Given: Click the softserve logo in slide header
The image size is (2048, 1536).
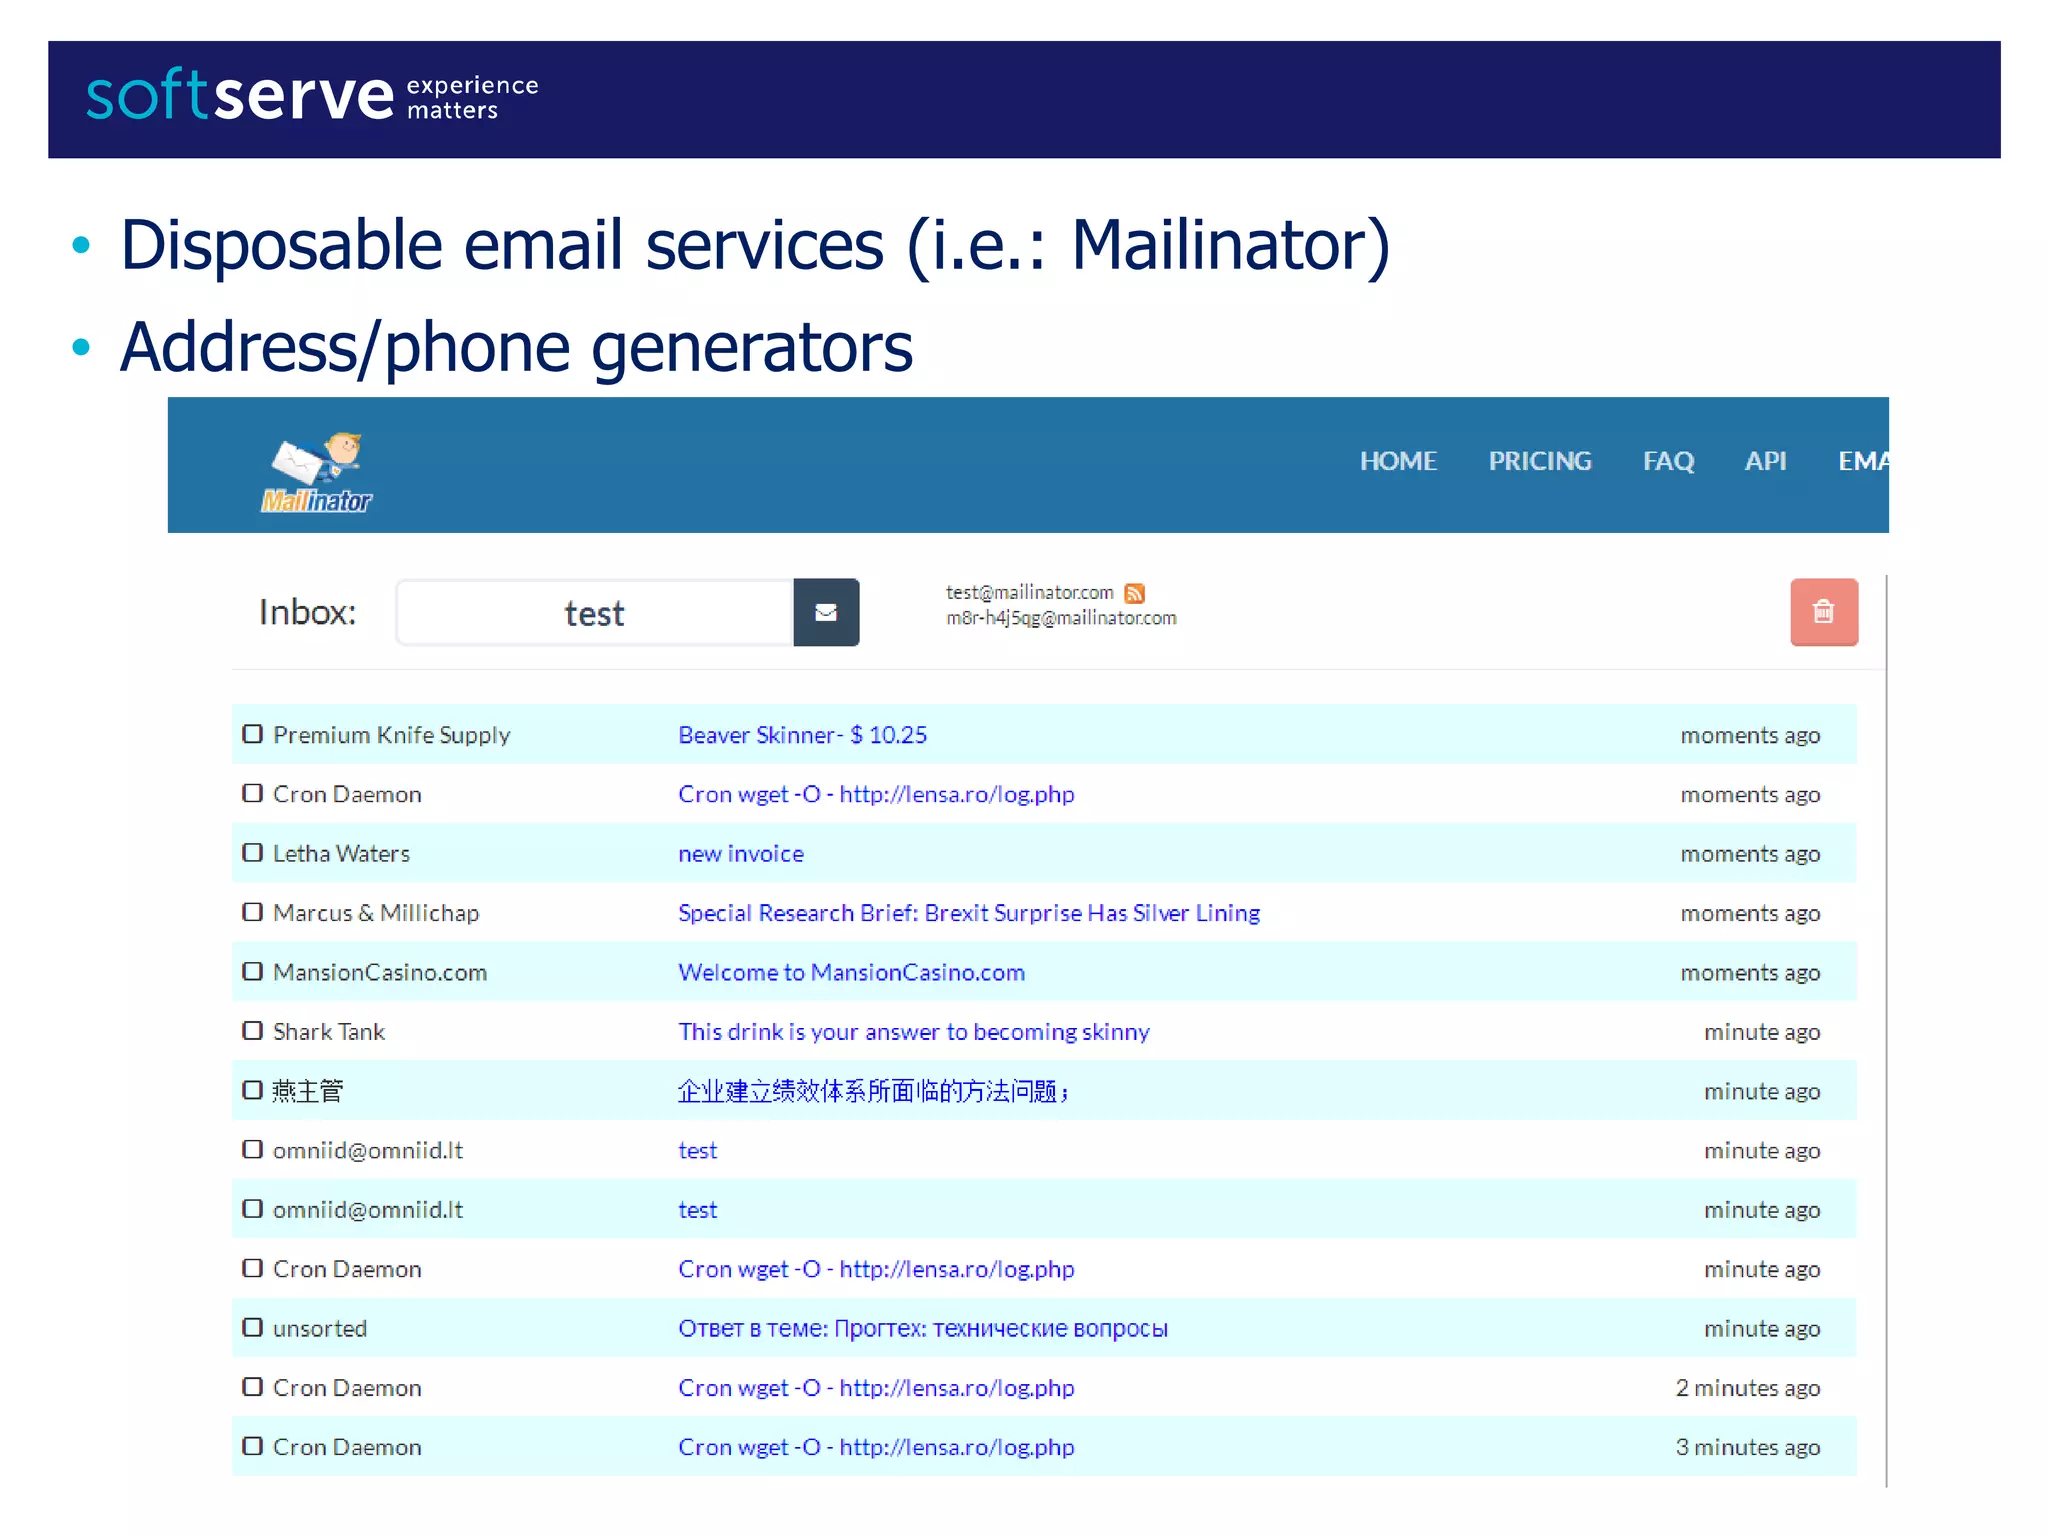Looking at the screenshot, I should coord(312,96).
